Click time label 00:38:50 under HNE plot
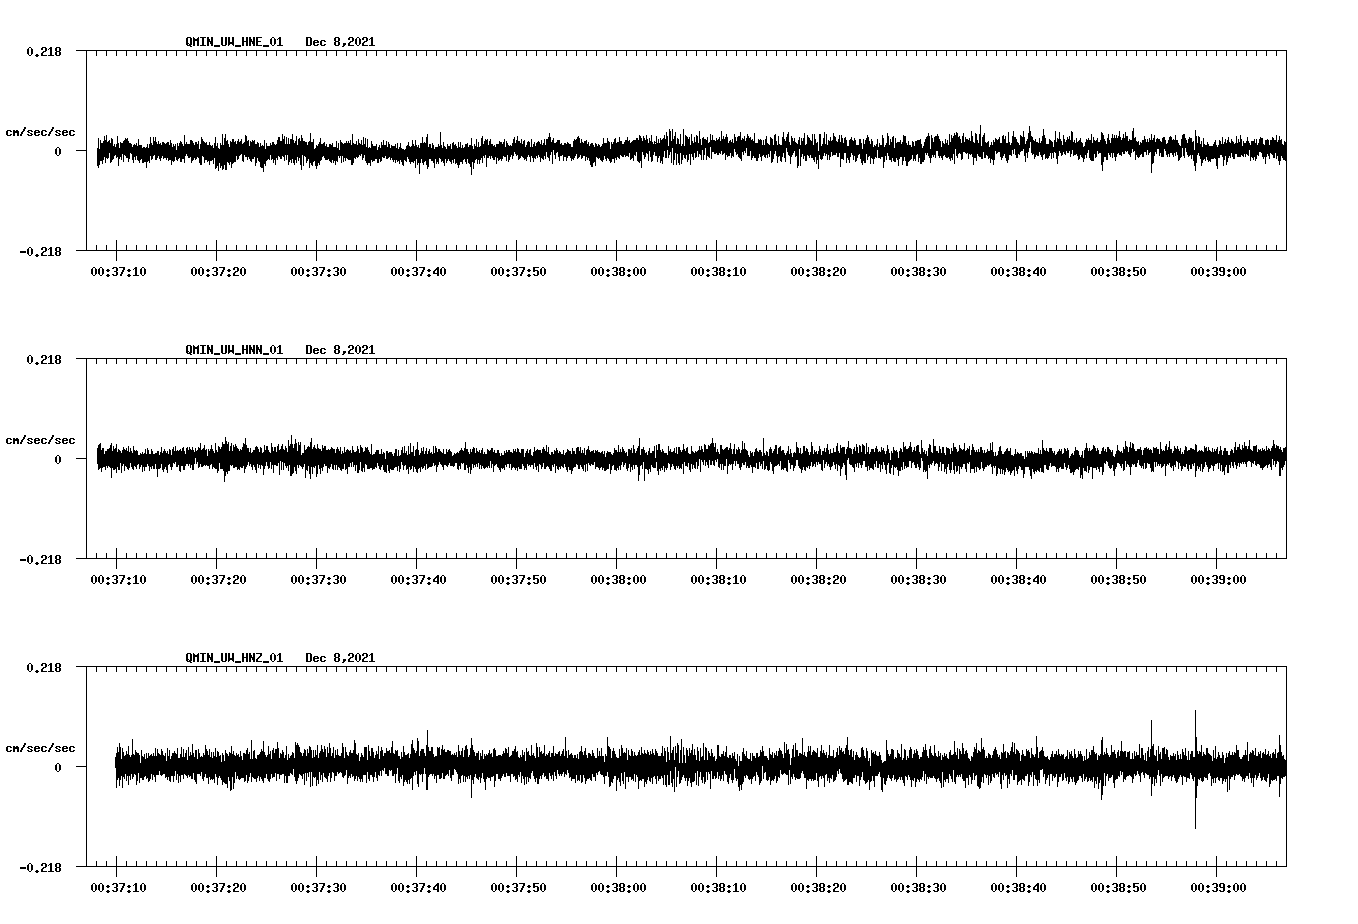 pos(1118,272)
